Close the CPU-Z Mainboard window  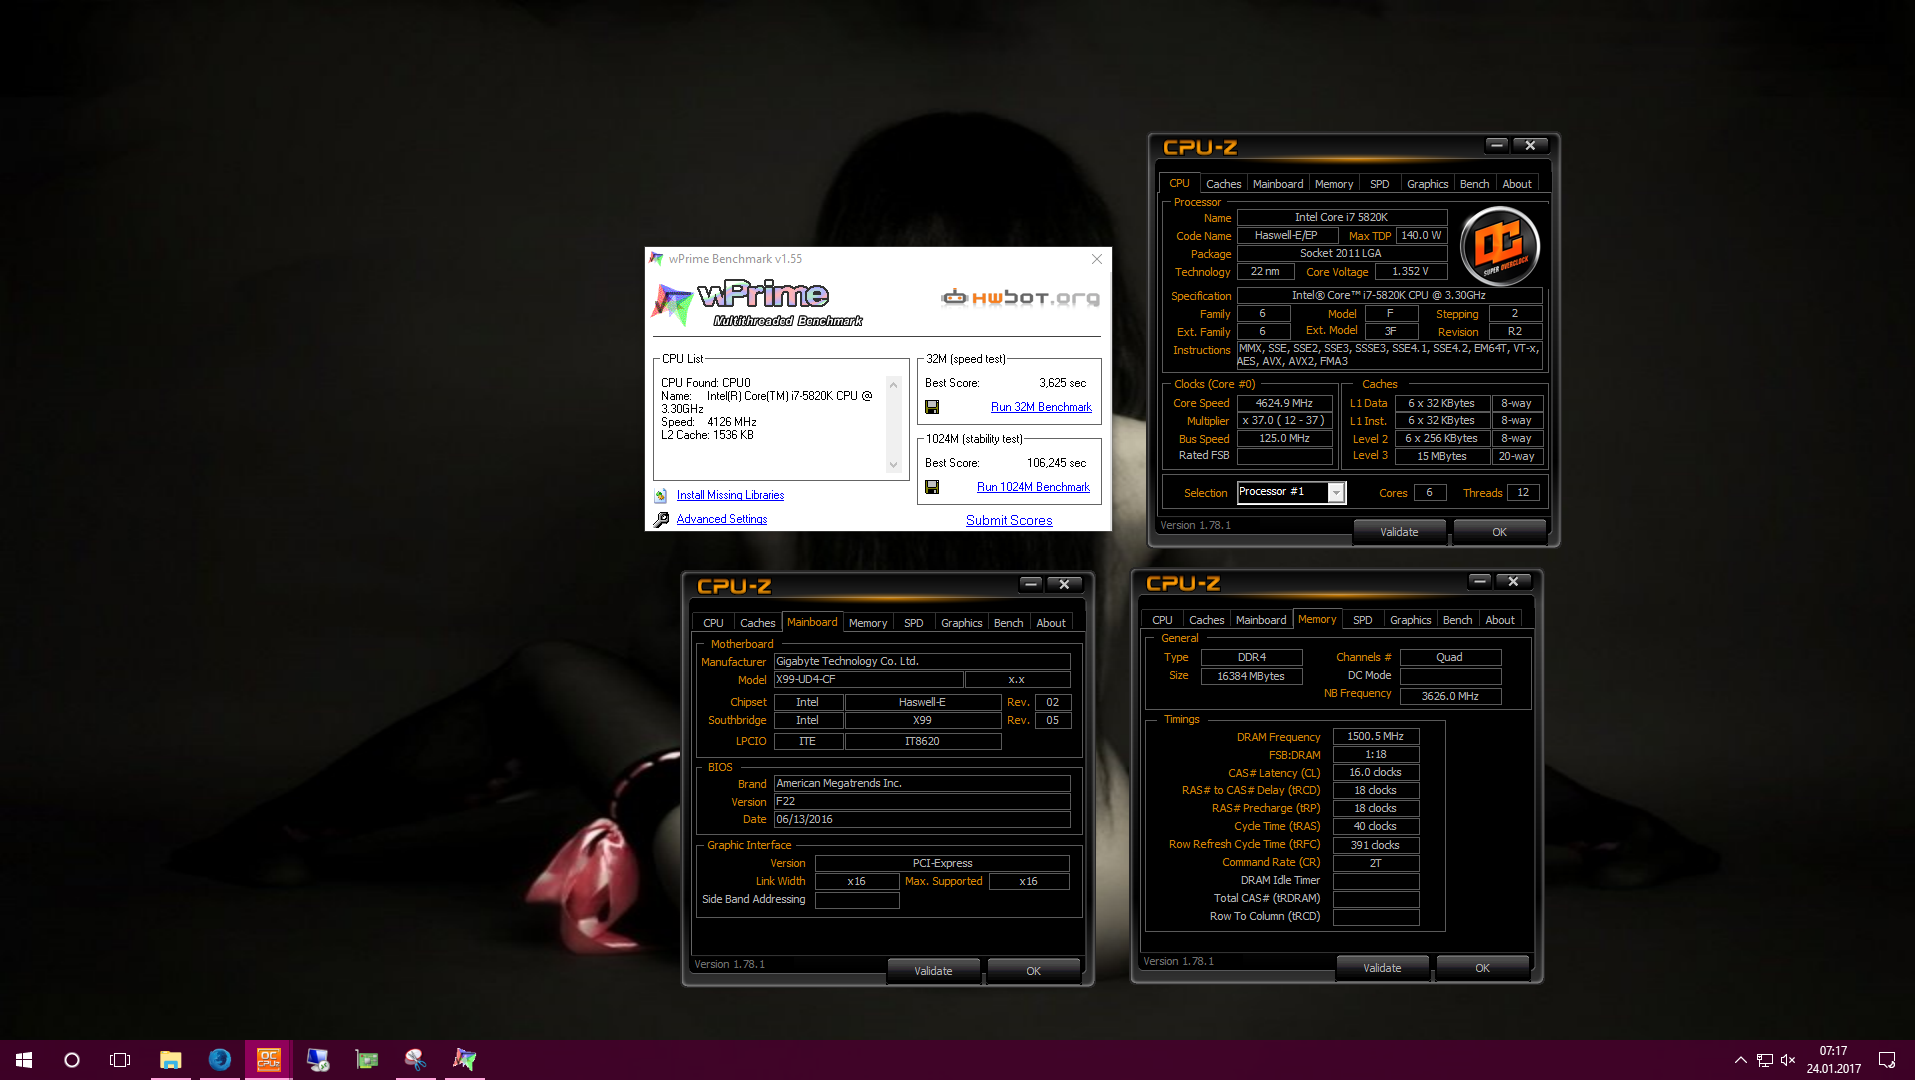[1065, 584]
